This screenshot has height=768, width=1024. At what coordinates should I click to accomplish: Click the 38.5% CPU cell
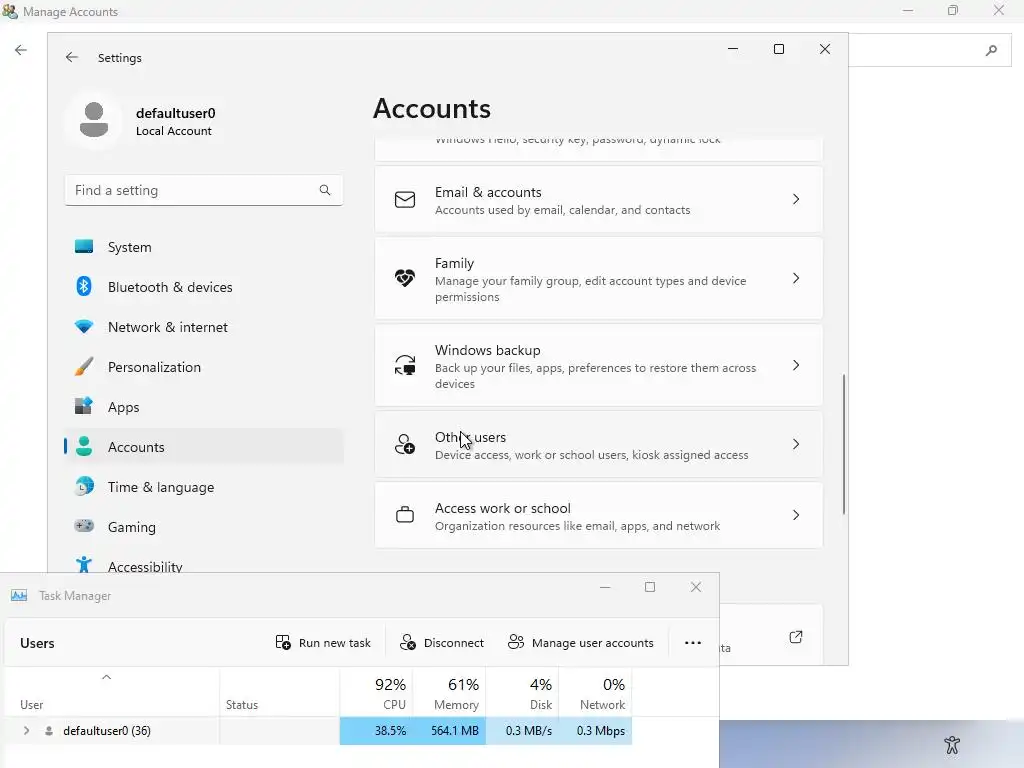376,731
